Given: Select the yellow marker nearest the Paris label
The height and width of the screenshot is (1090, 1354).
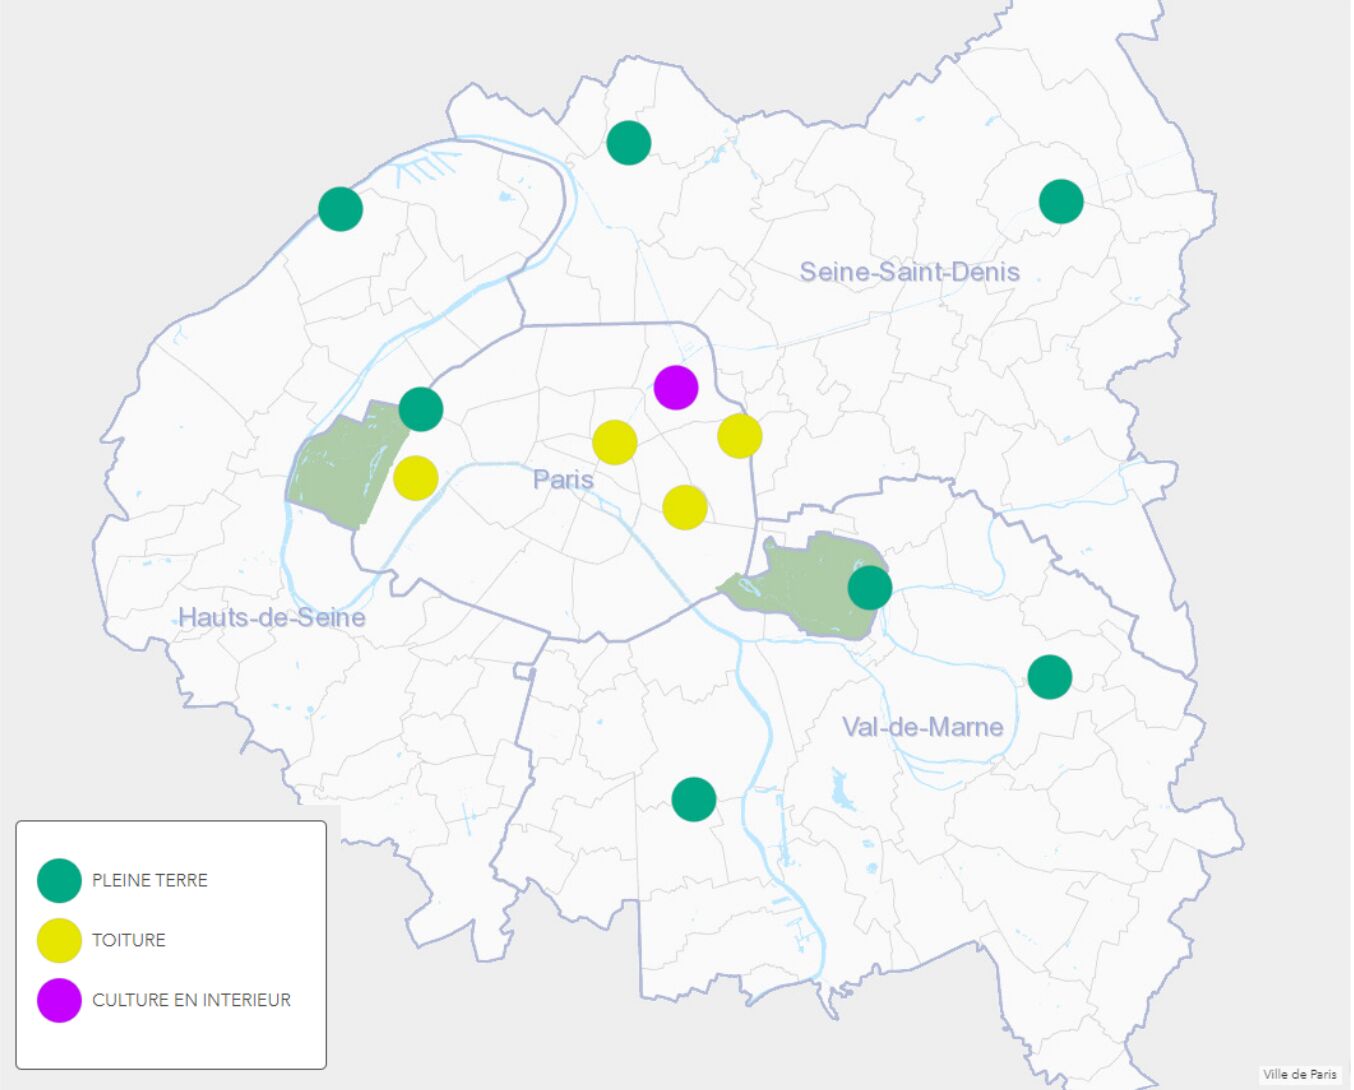Looking at the screenshot, I should tap(615, 443).
